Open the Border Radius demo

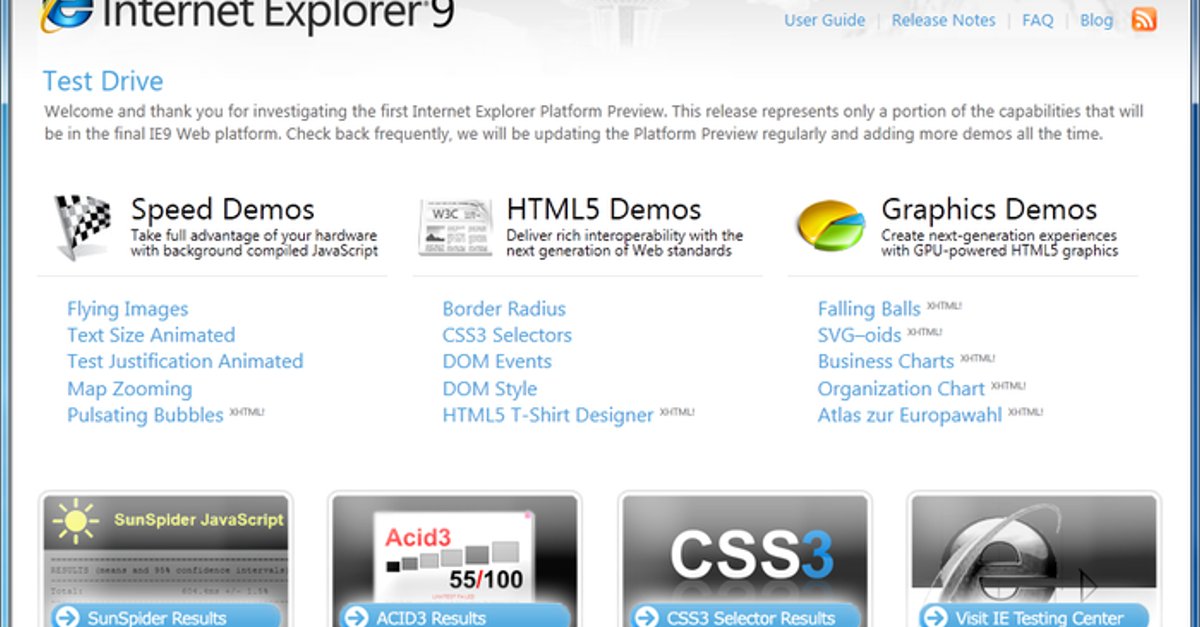click(x=504, y=309)
